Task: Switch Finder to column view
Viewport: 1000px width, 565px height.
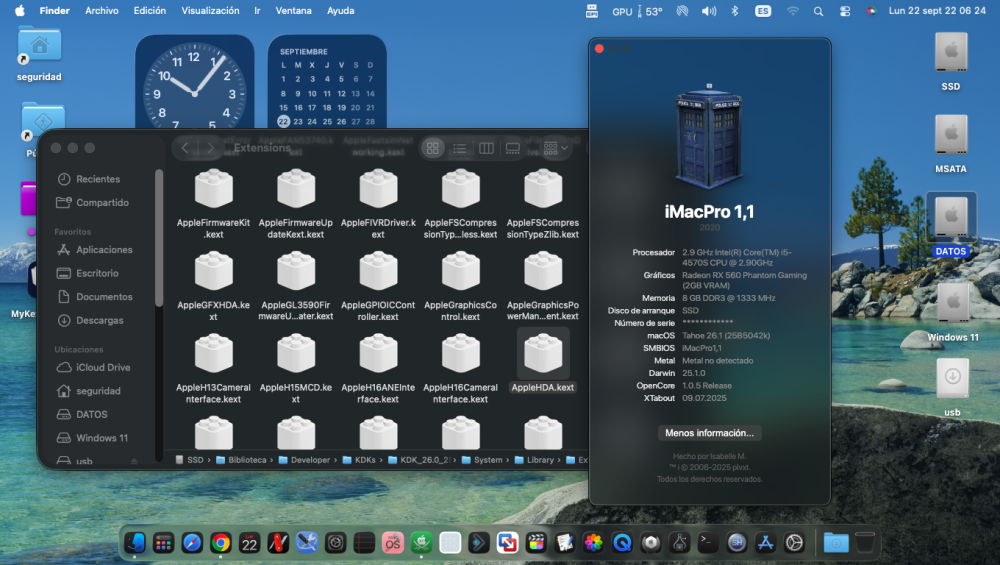Action: (x=486, y=149)
